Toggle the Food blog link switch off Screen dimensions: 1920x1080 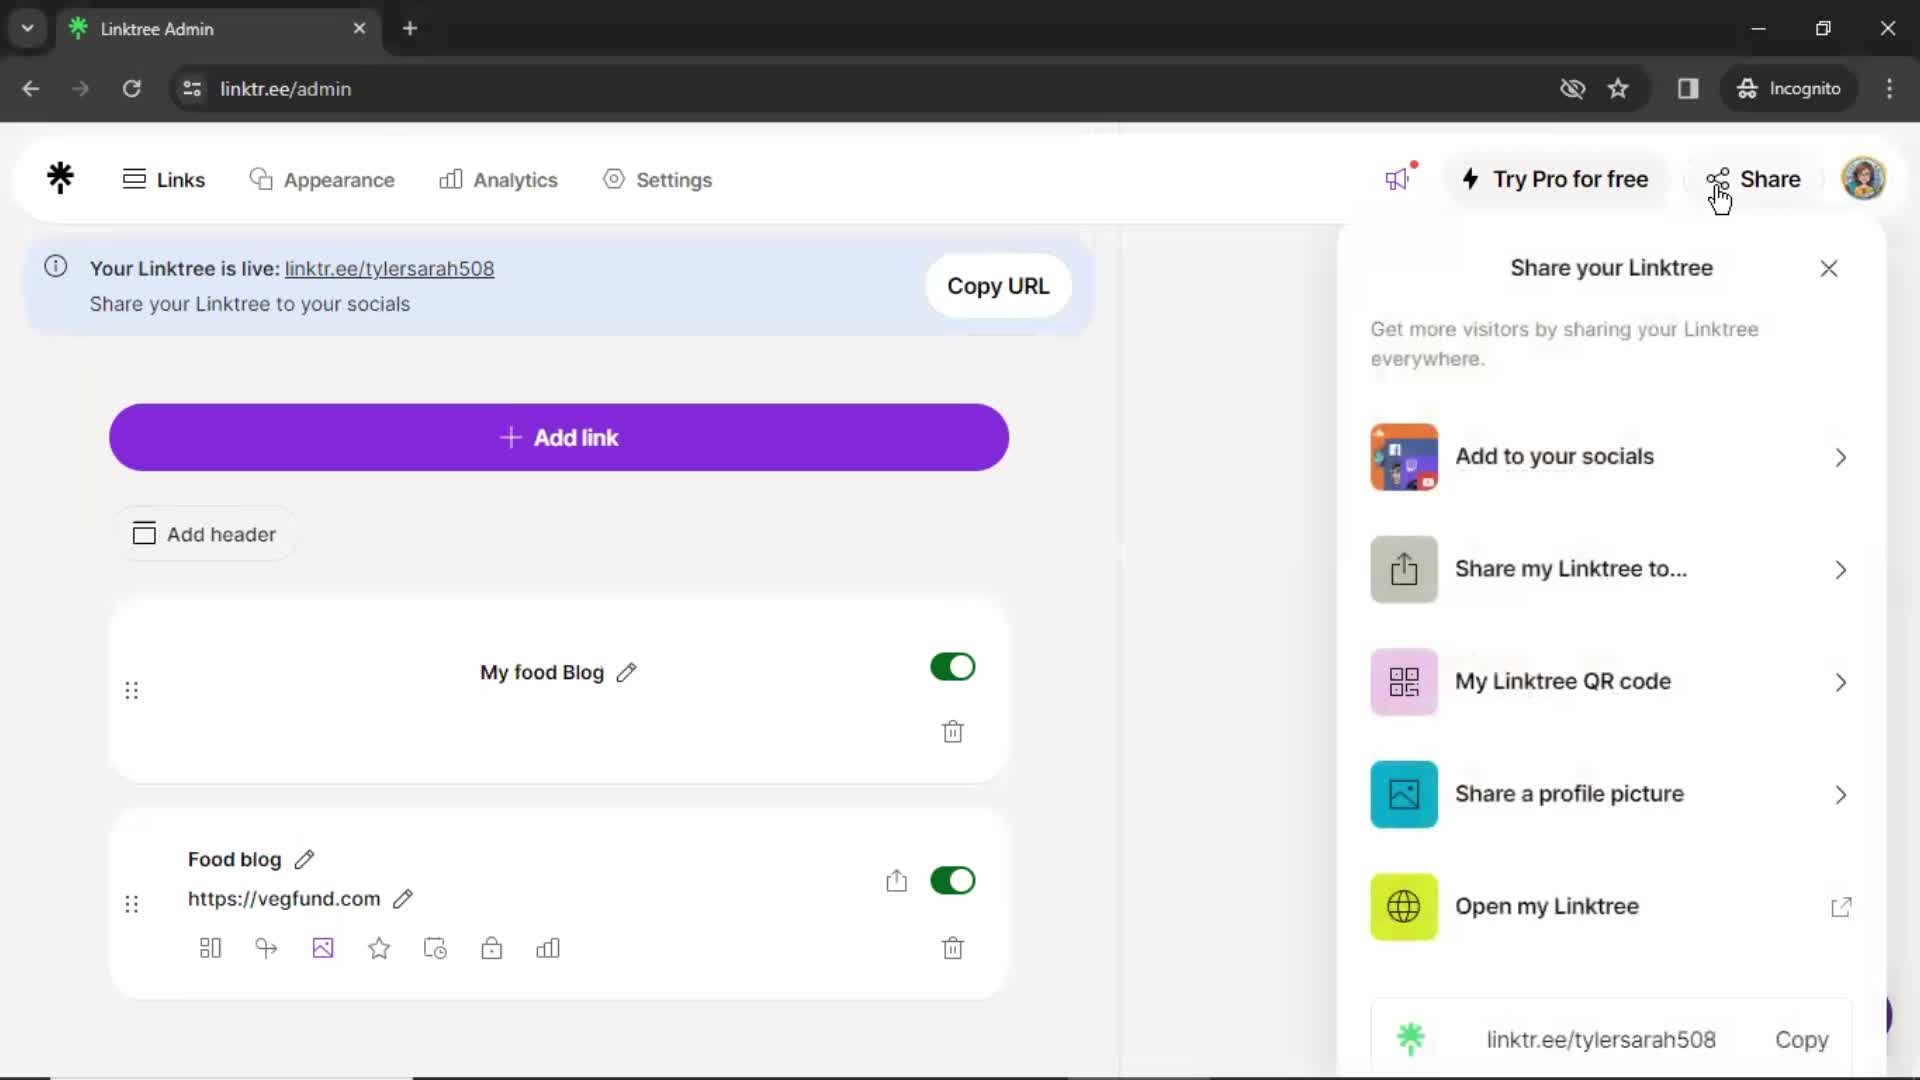point(952,880)
